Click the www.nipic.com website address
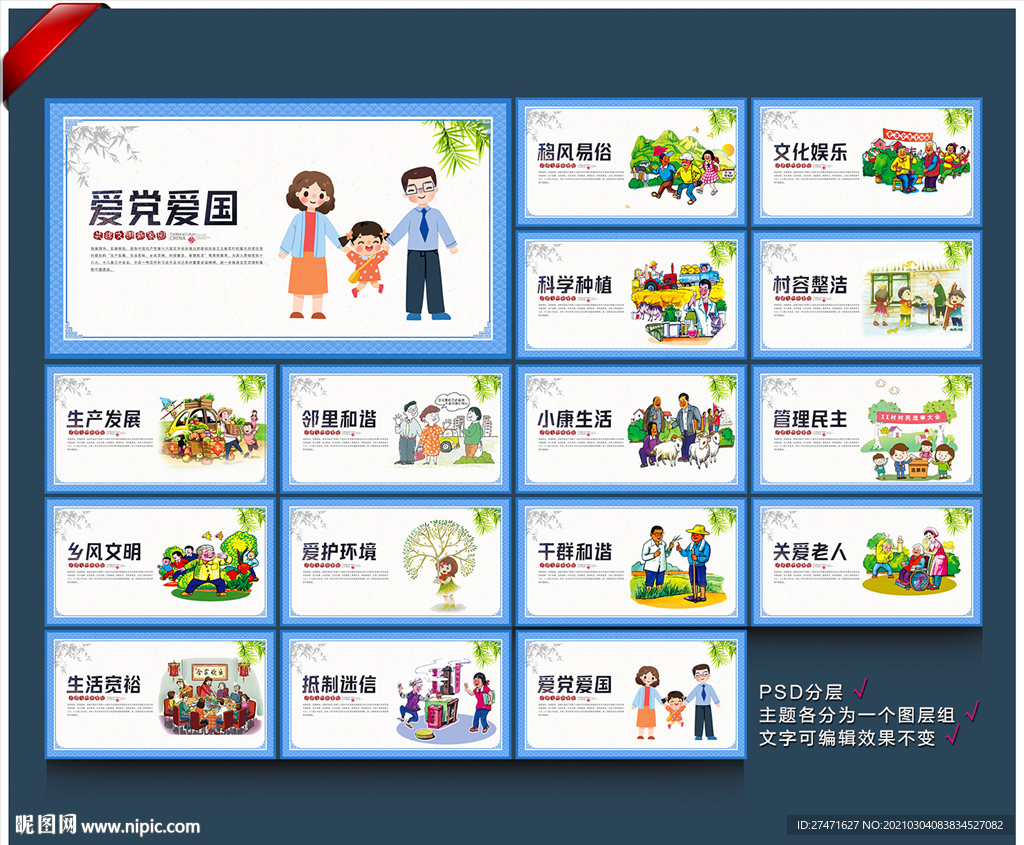 (140, 827)
